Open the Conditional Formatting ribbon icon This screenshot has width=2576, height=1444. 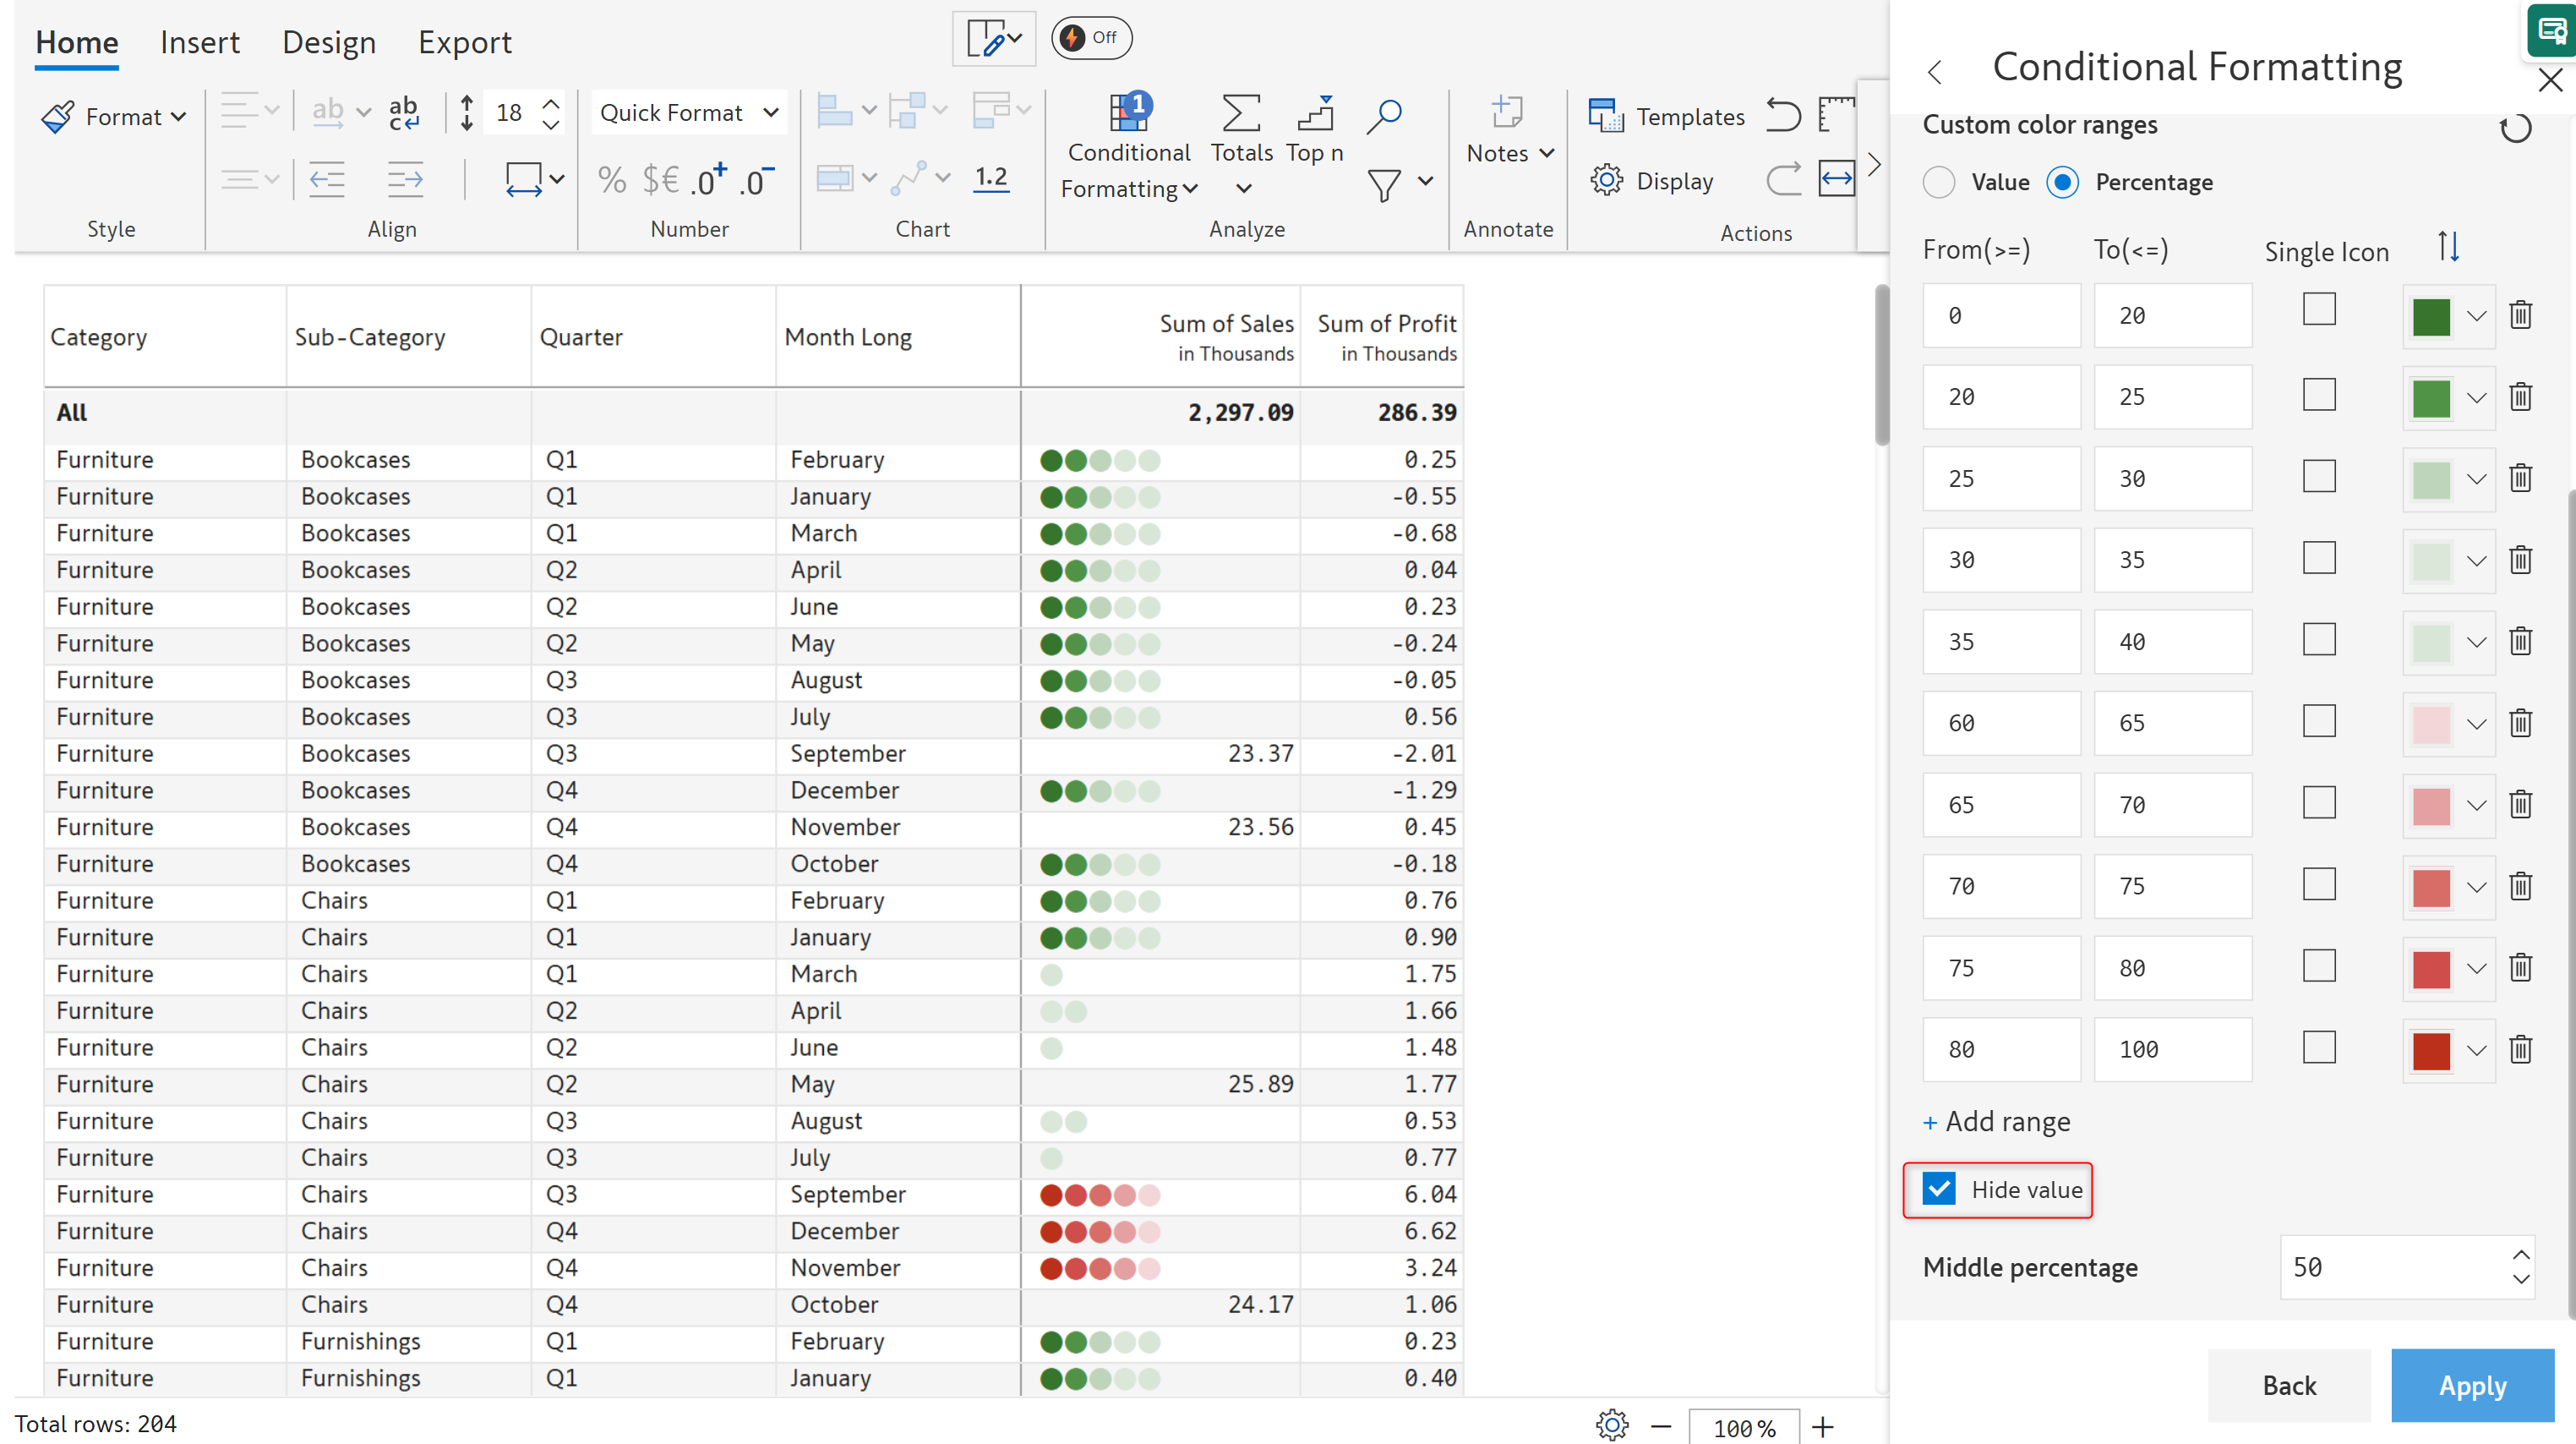click(x=1129, y=115)
